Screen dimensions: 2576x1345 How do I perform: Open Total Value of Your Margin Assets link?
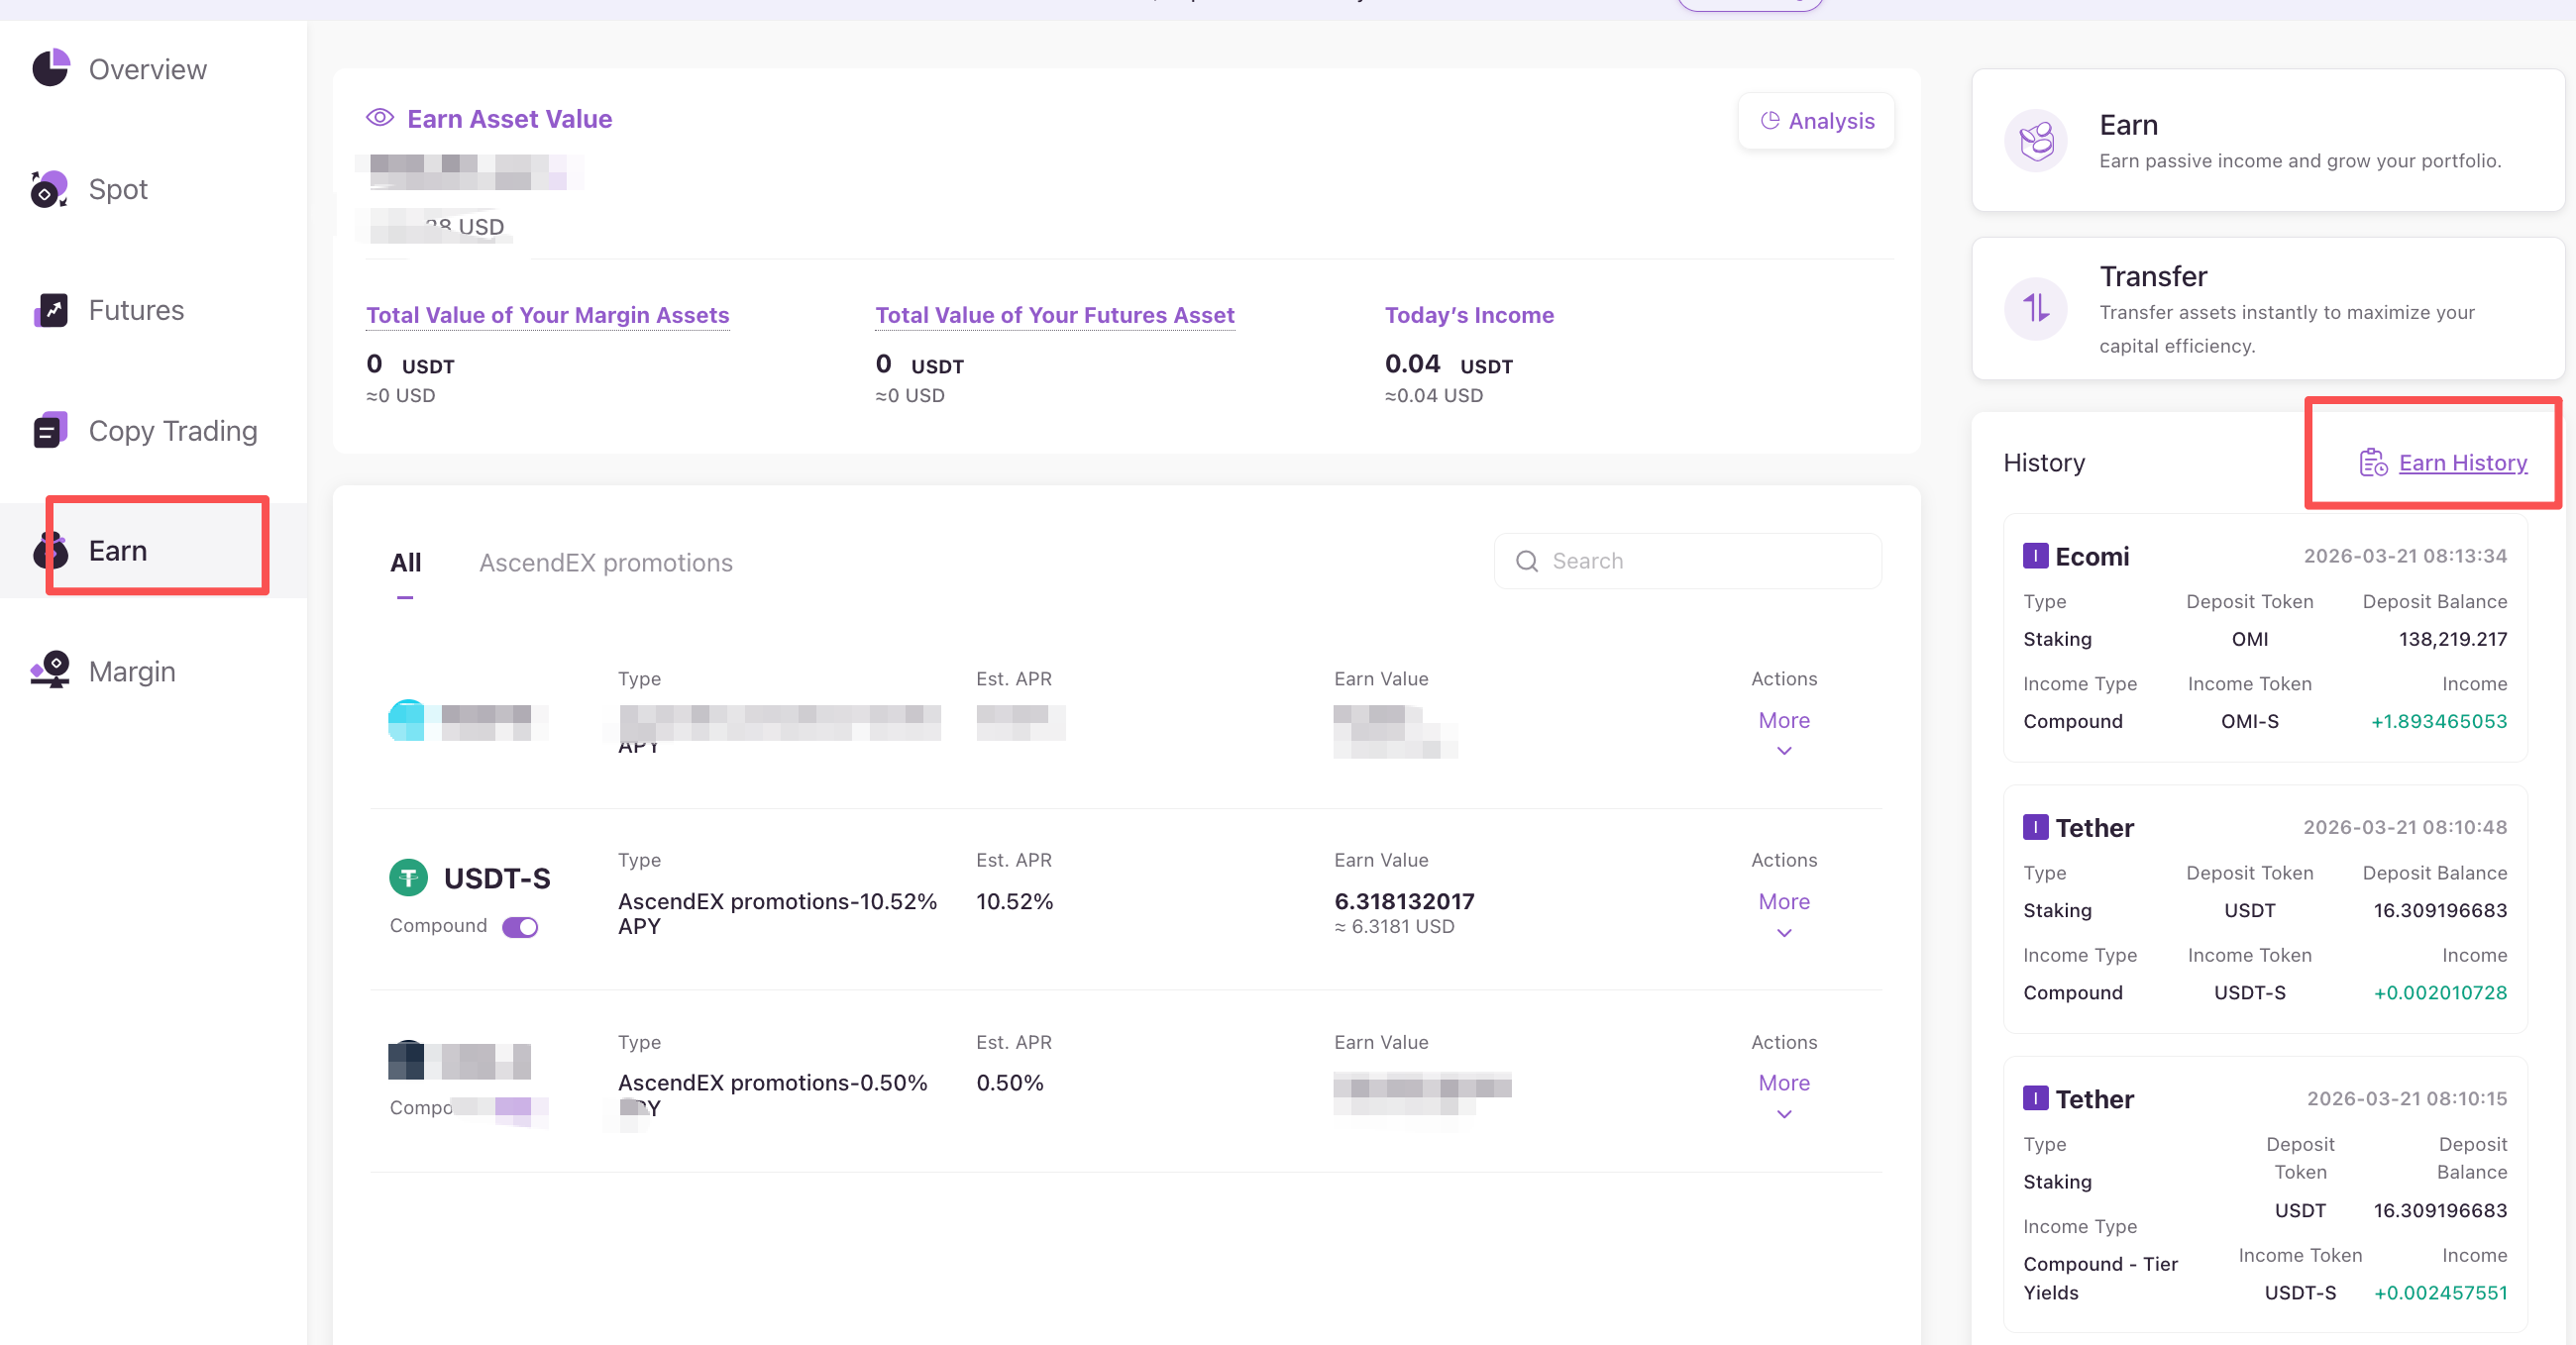tap(547, 315)
